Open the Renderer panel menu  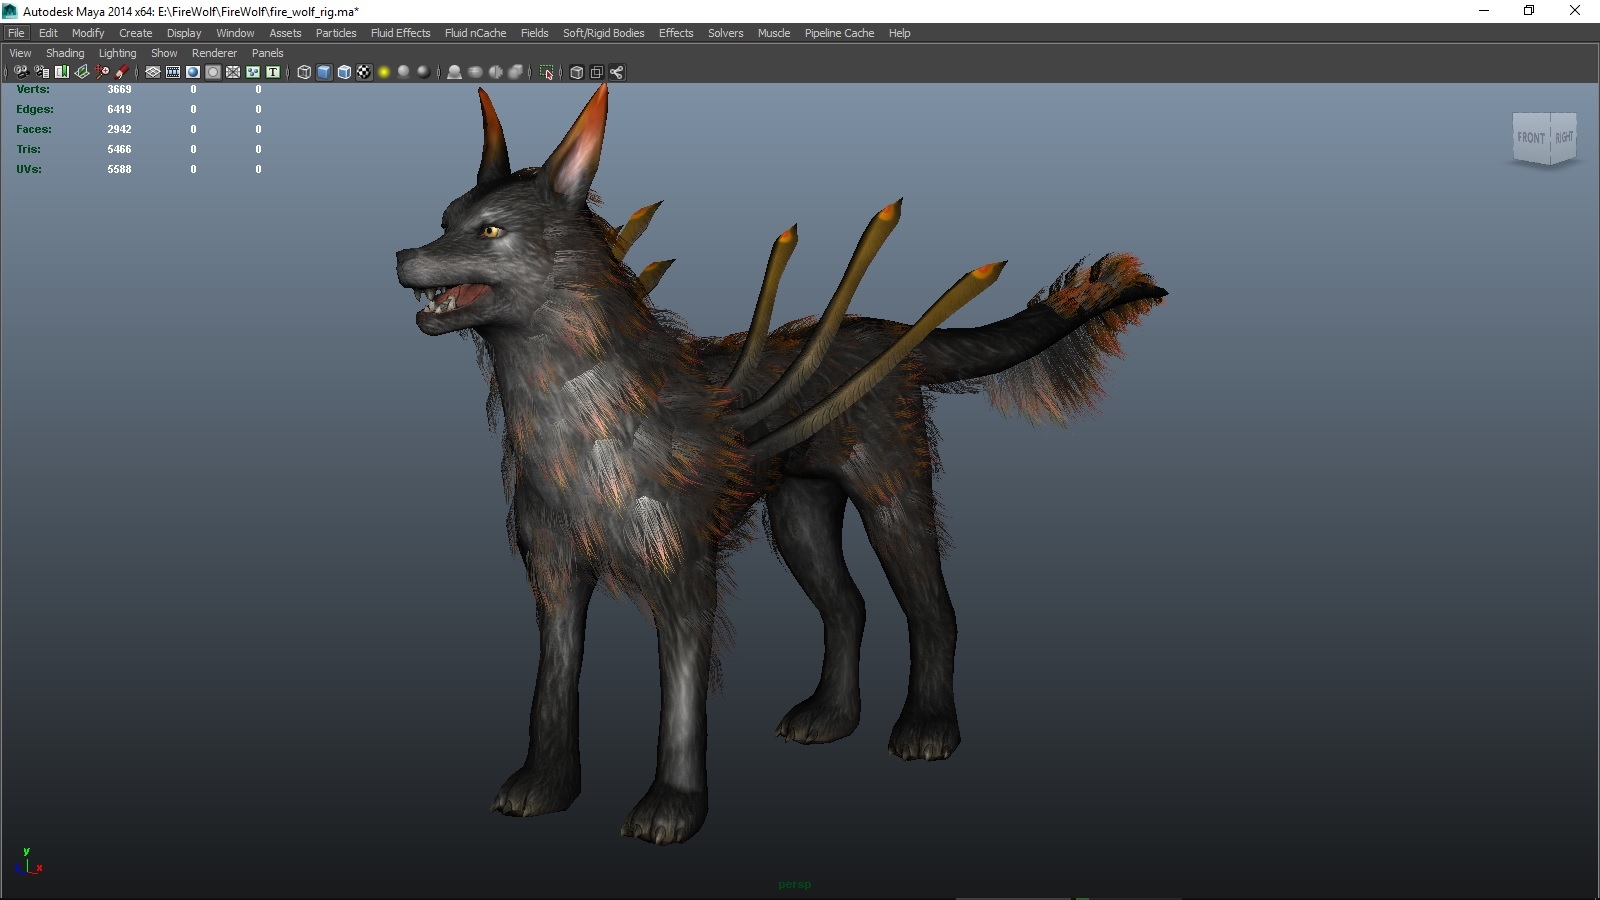tap(214, 52)
